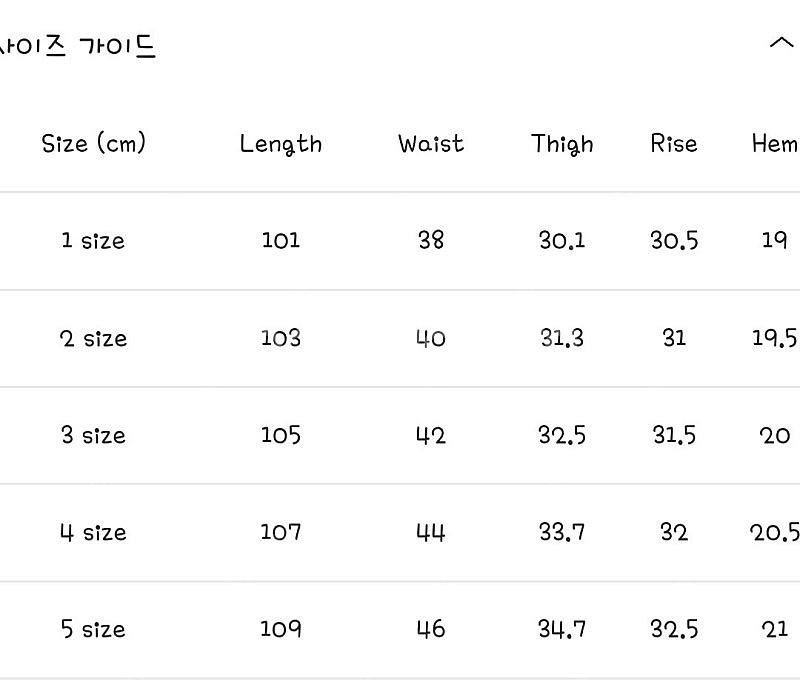Choose the 5 size row label

pyautogui.click(x=93, y=629)
